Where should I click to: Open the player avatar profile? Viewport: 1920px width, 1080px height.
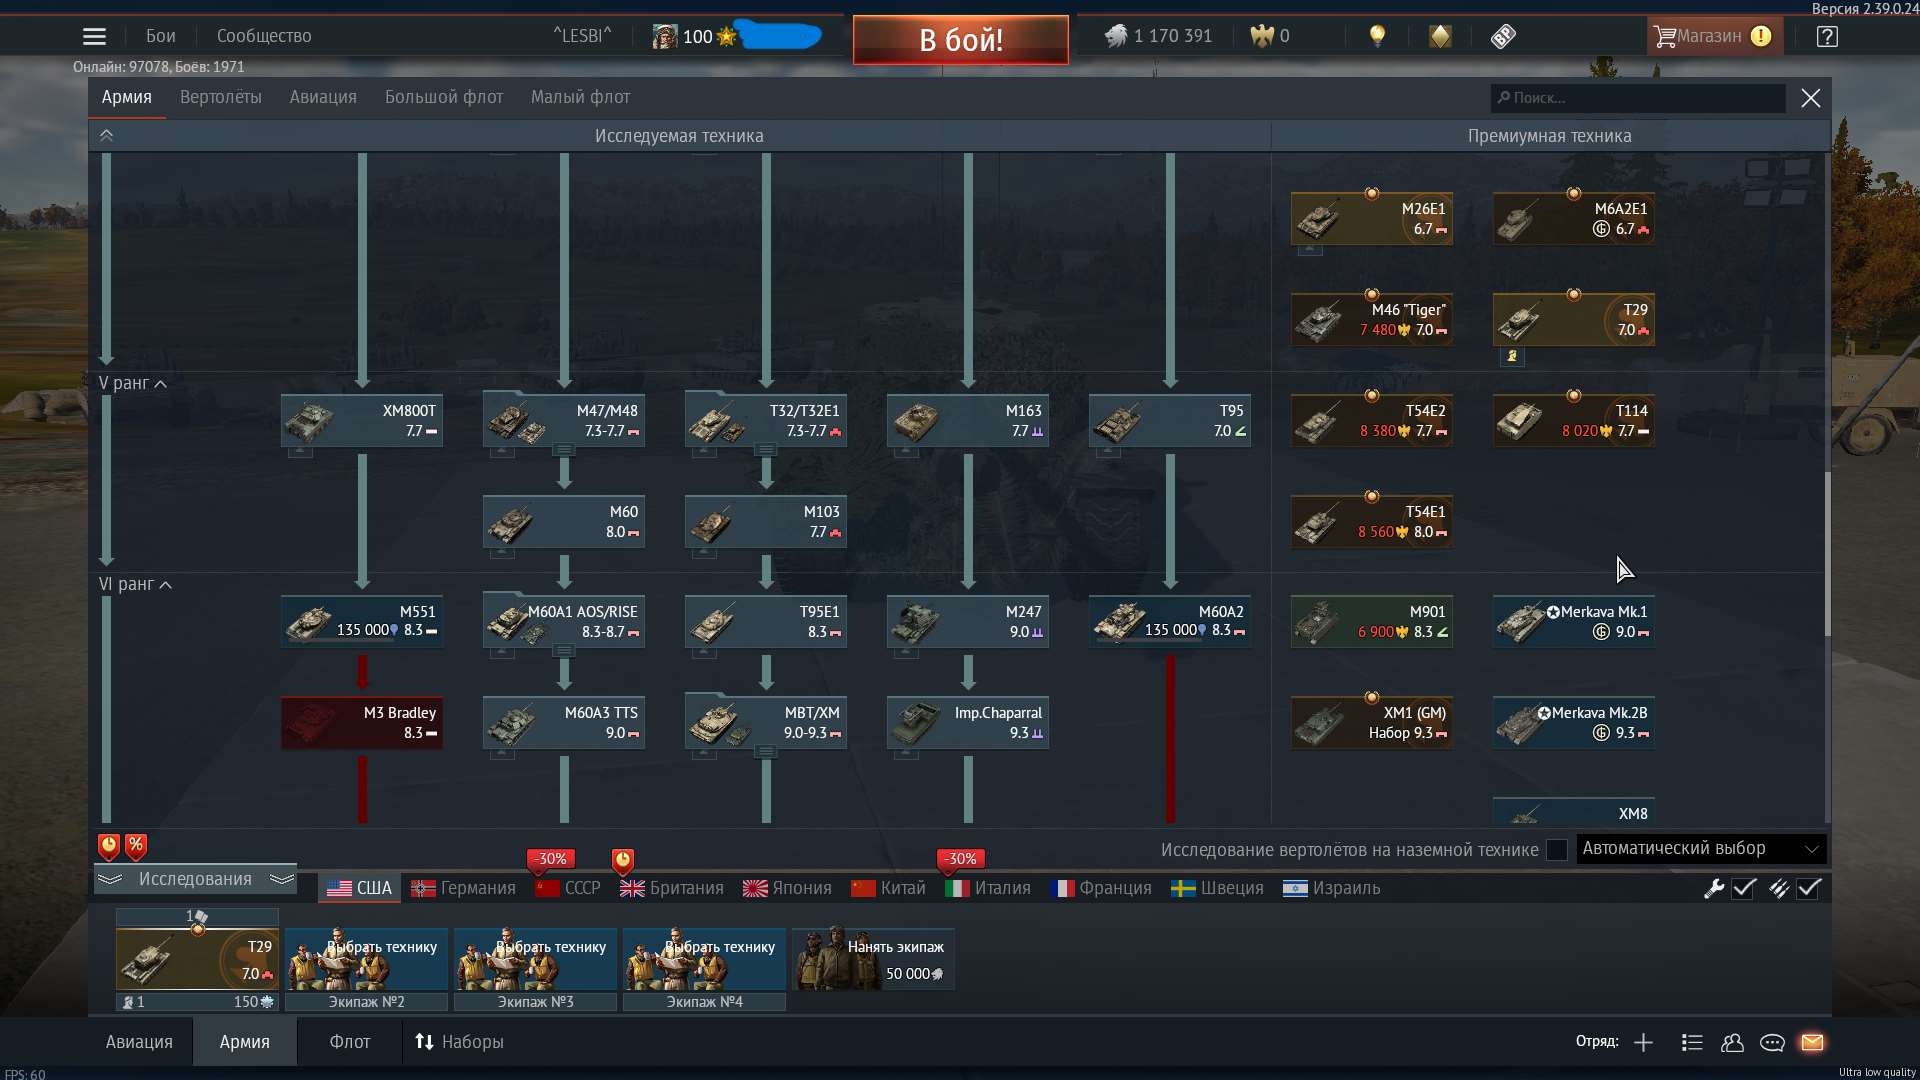coord(665,36)
